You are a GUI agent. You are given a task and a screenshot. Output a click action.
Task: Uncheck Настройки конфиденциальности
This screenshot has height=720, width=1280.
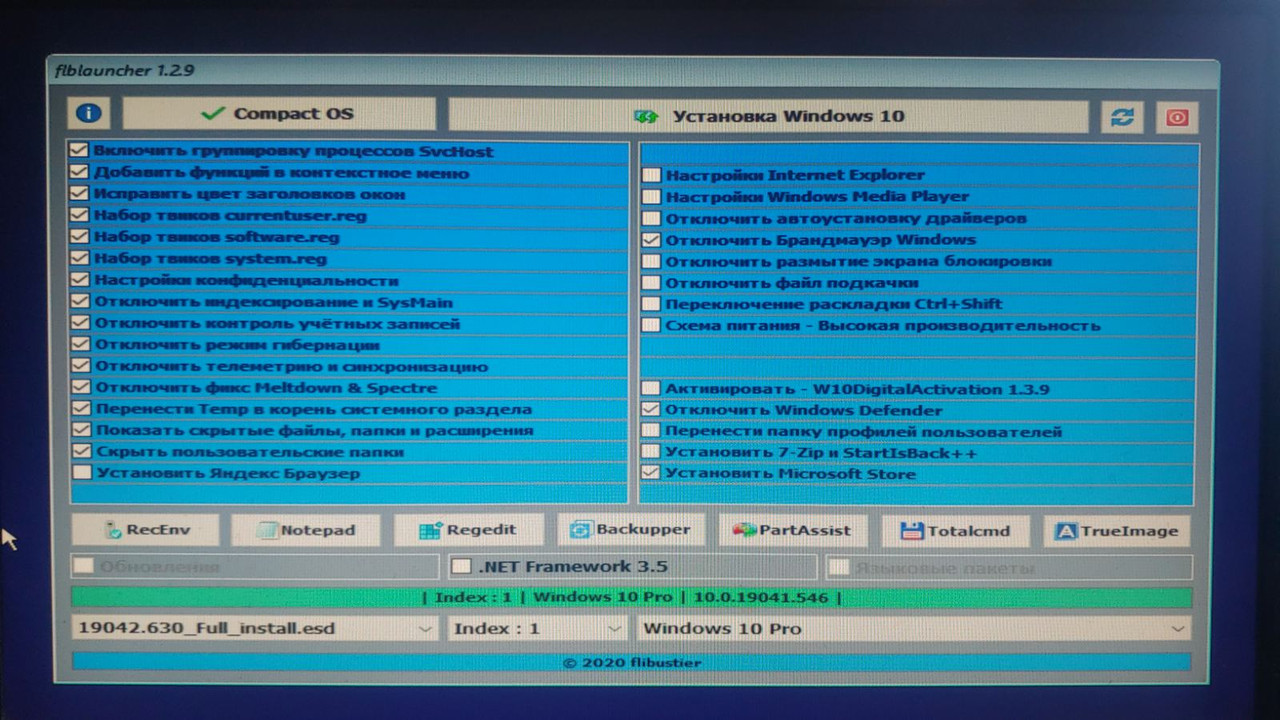click(x=79, y=281)
